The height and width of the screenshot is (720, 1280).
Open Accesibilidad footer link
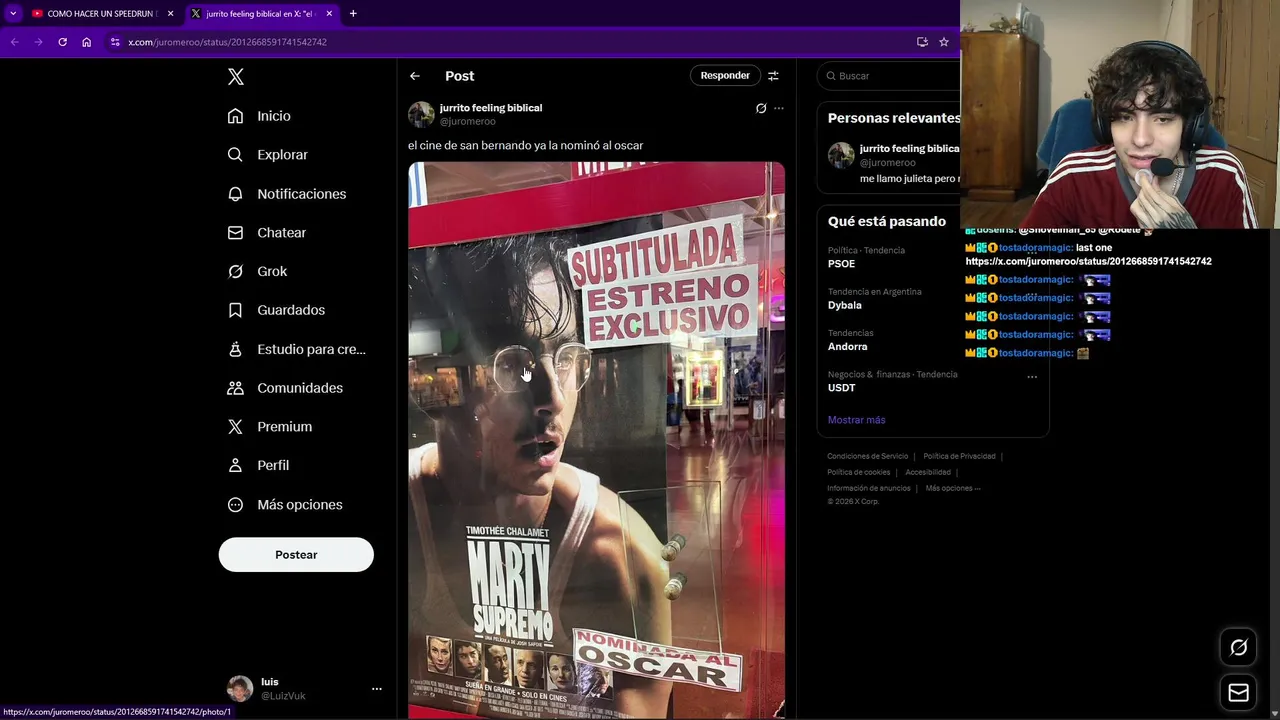tap(928, 472)
